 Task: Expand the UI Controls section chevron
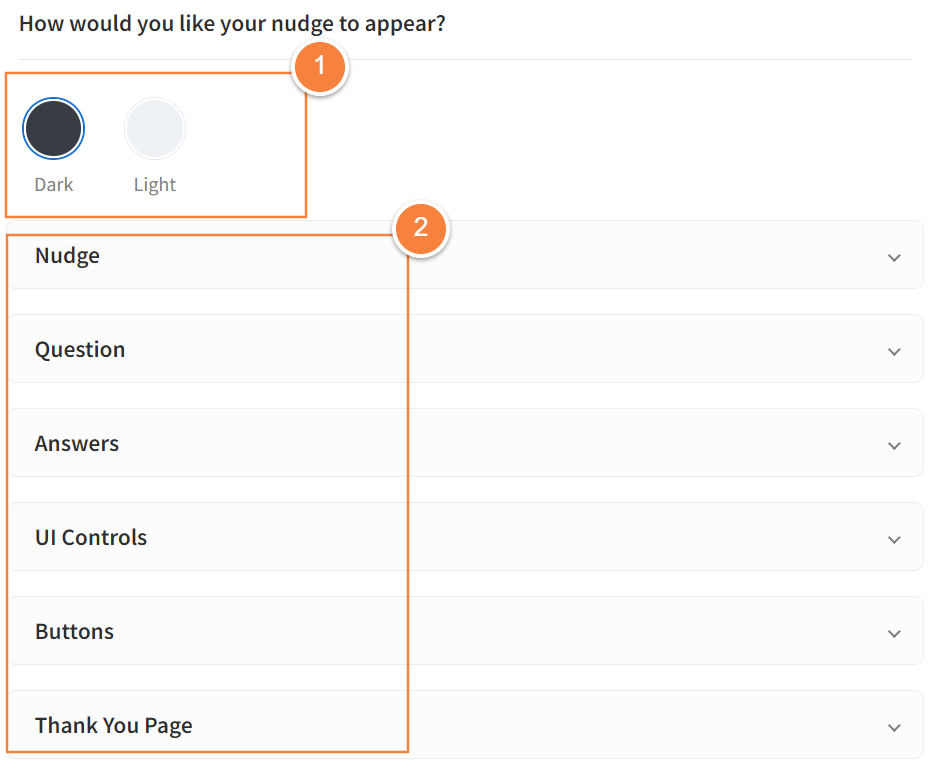(x=894, y=540)
